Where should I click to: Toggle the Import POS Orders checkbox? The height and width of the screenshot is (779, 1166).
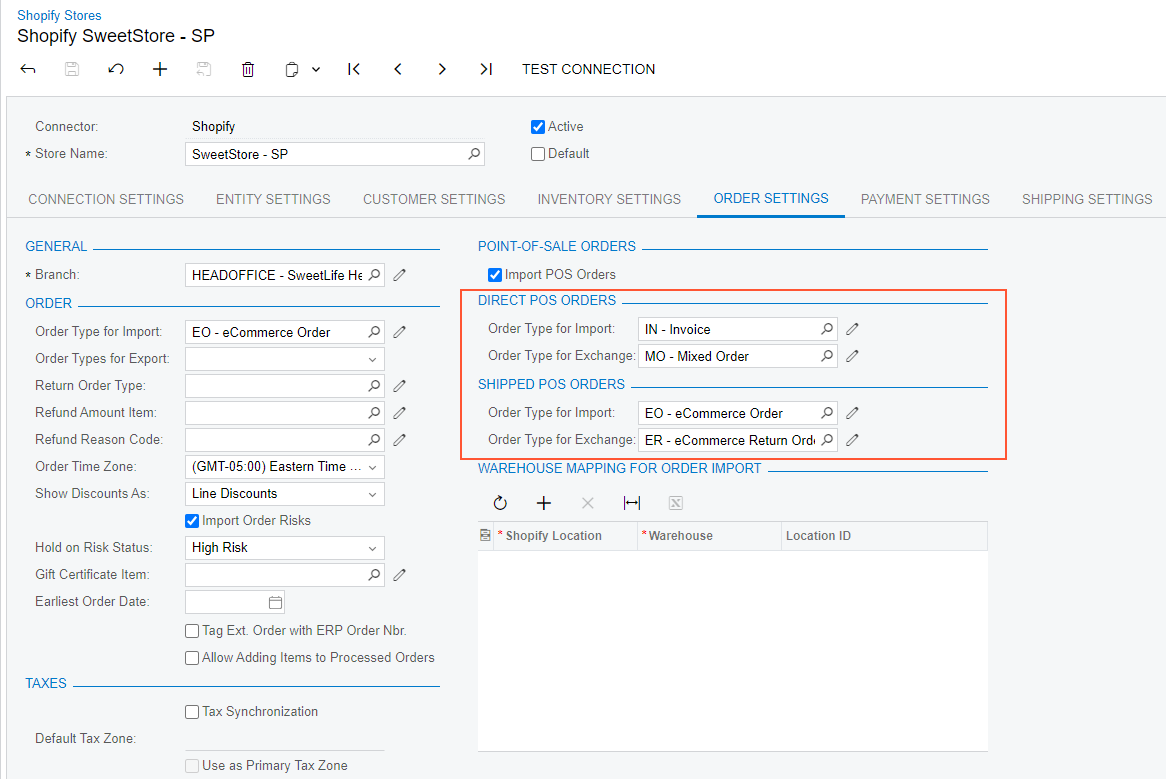point(495,275)
